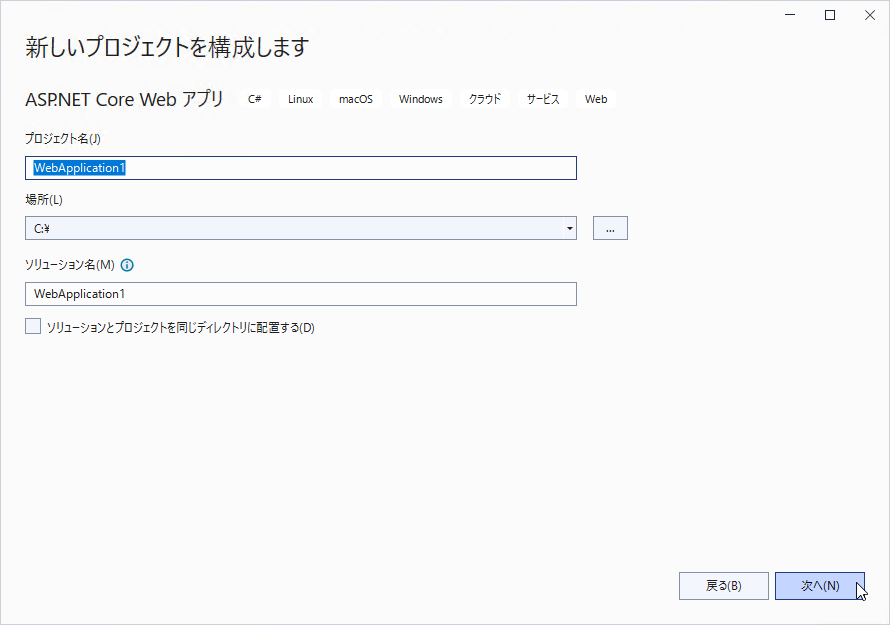
Task: Click the ASP.NET Core Web アプリ heading
Action: 124,99
